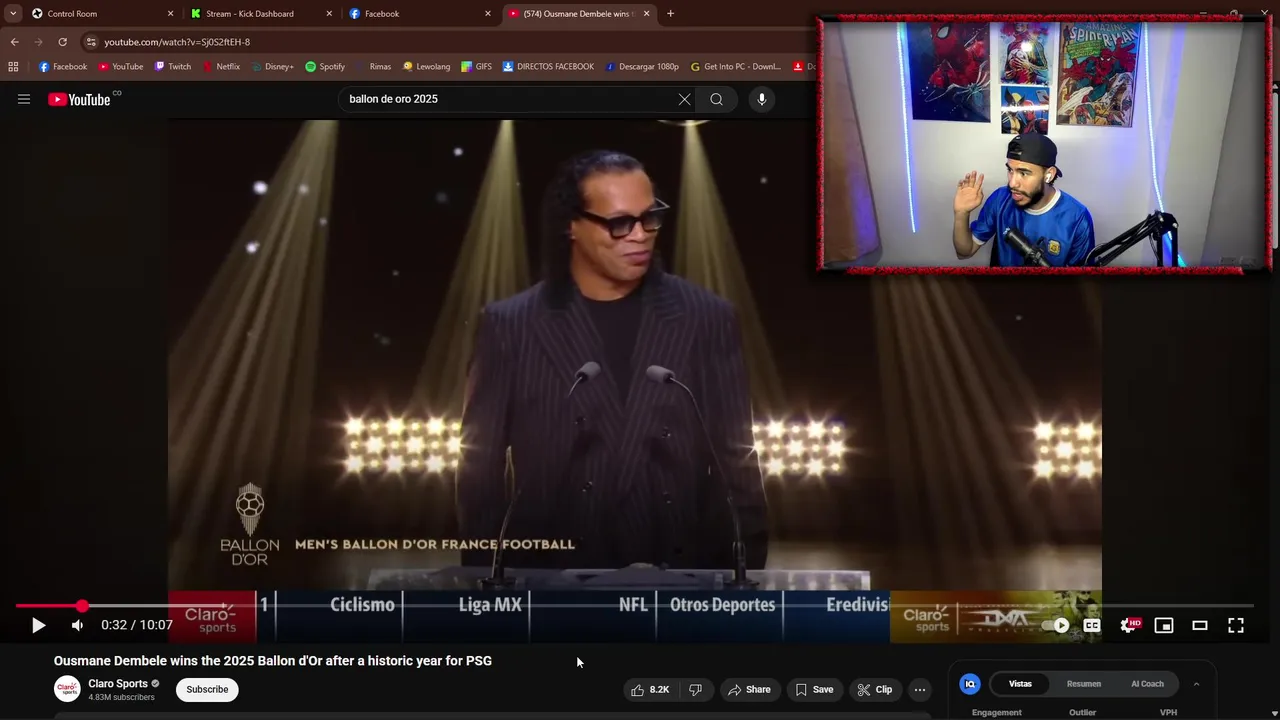
Task: Open more actions three-dot menu
Action: tap(920, 689)
